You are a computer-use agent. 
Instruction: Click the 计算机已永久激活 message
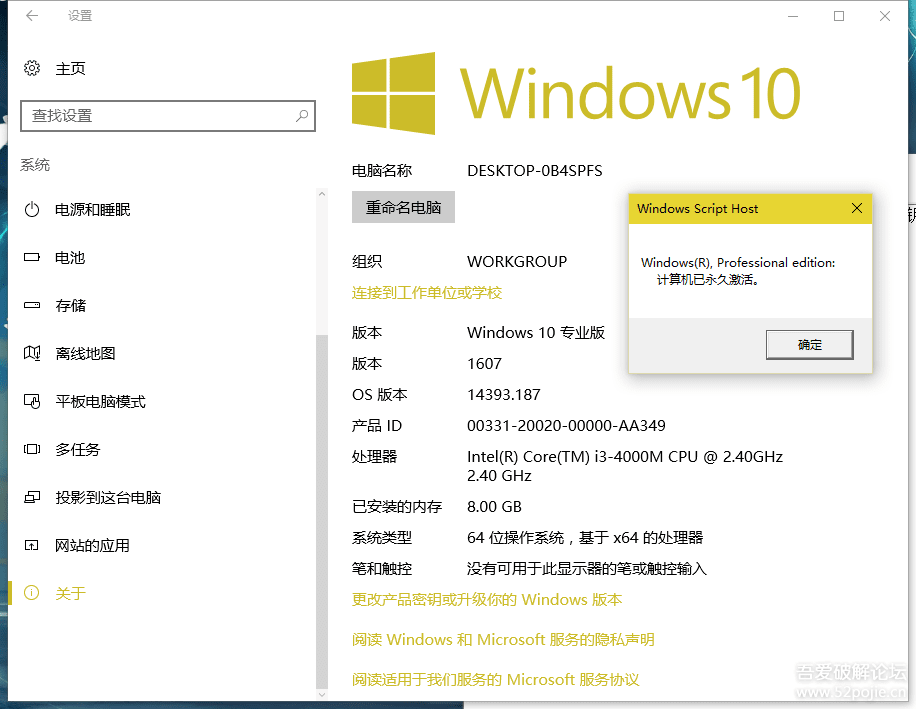coord(708,280)
